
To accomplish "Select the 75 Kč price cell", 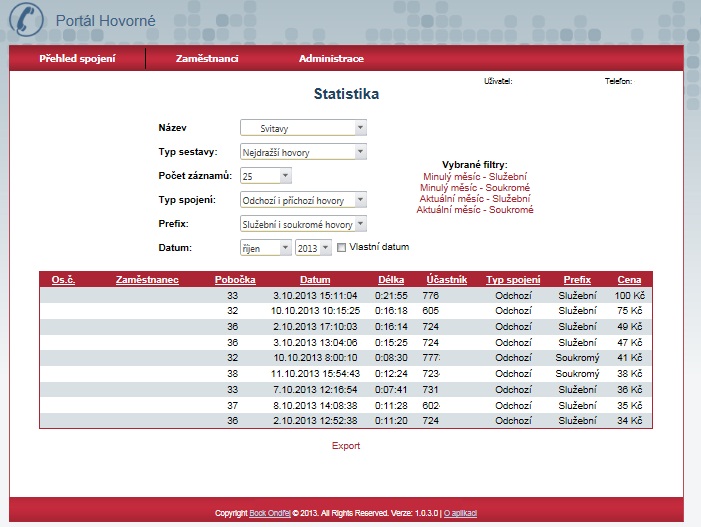I will click(629, 311).
